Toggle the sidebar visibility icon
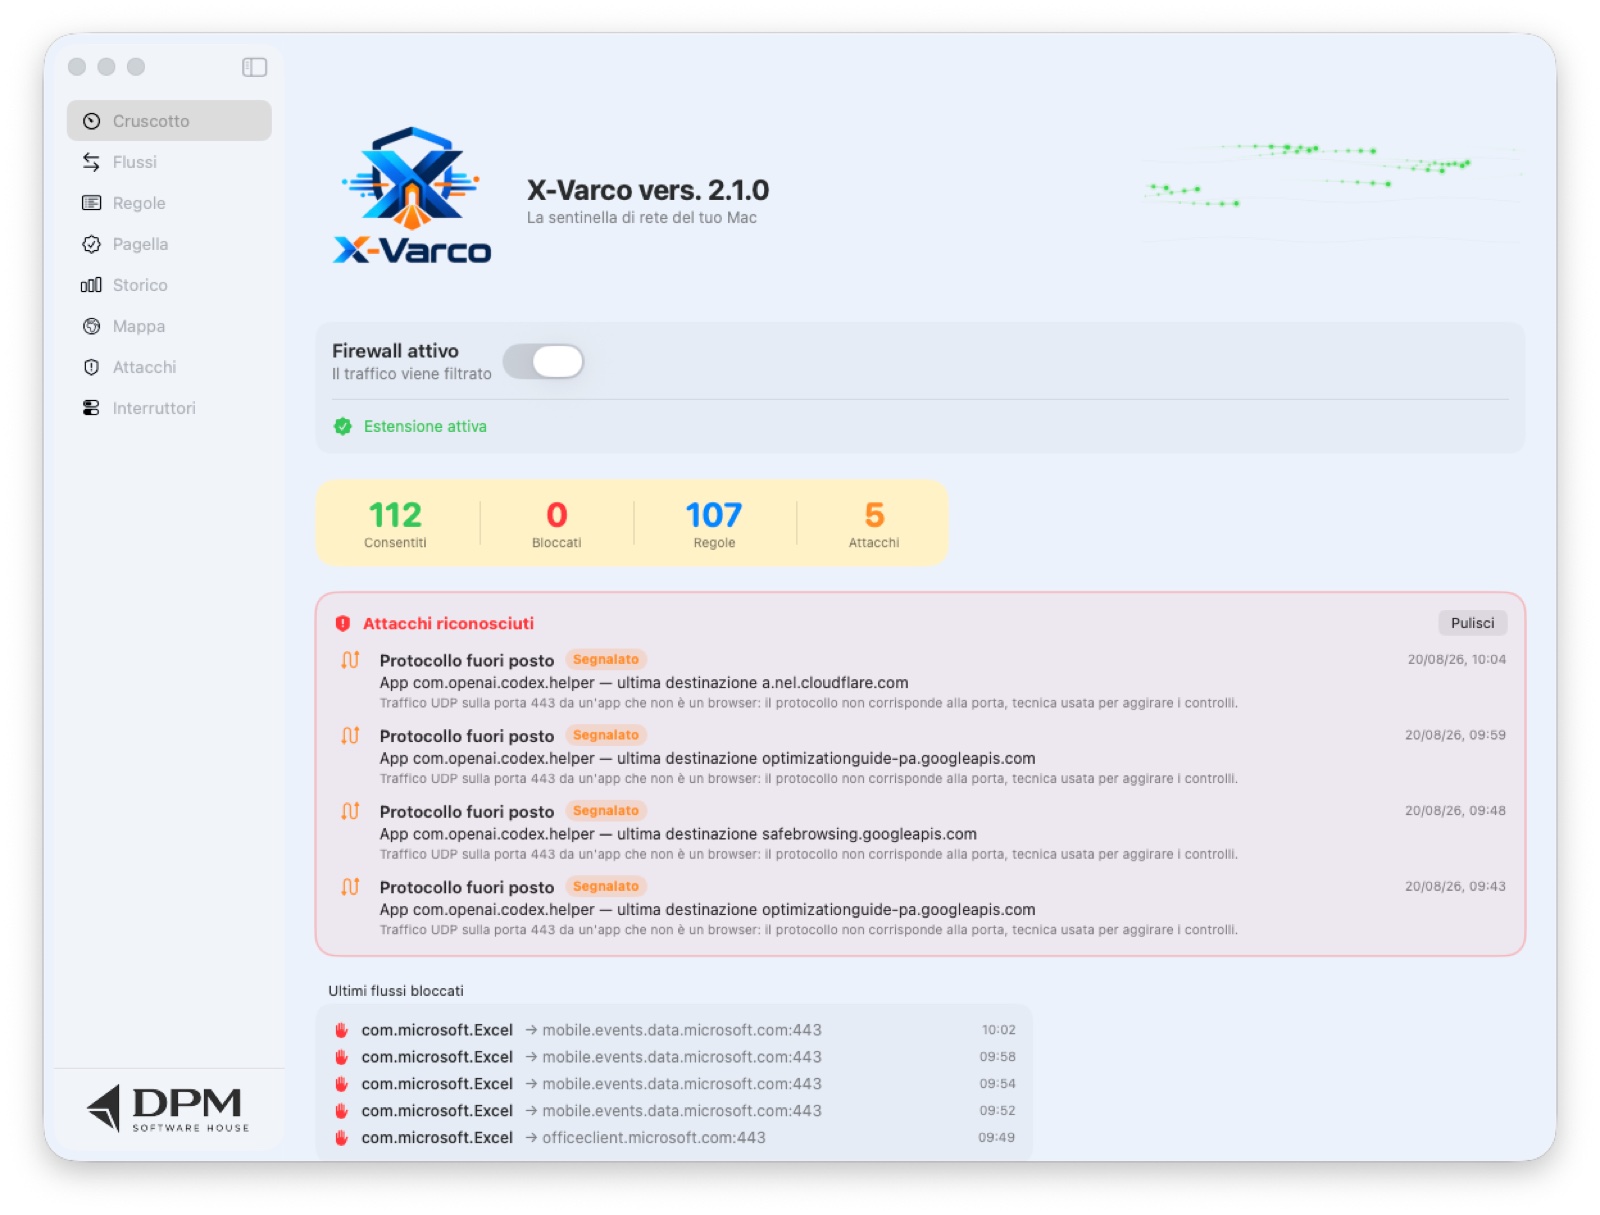Viewport: 1600px width, 1215px height. coord(254,67)
